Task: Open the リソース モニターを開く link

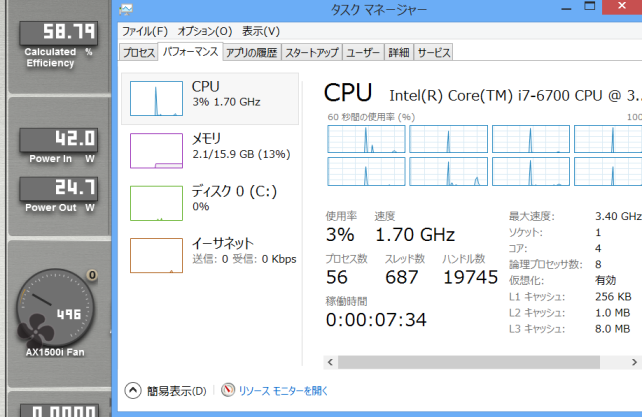Action: click(283, 390)
